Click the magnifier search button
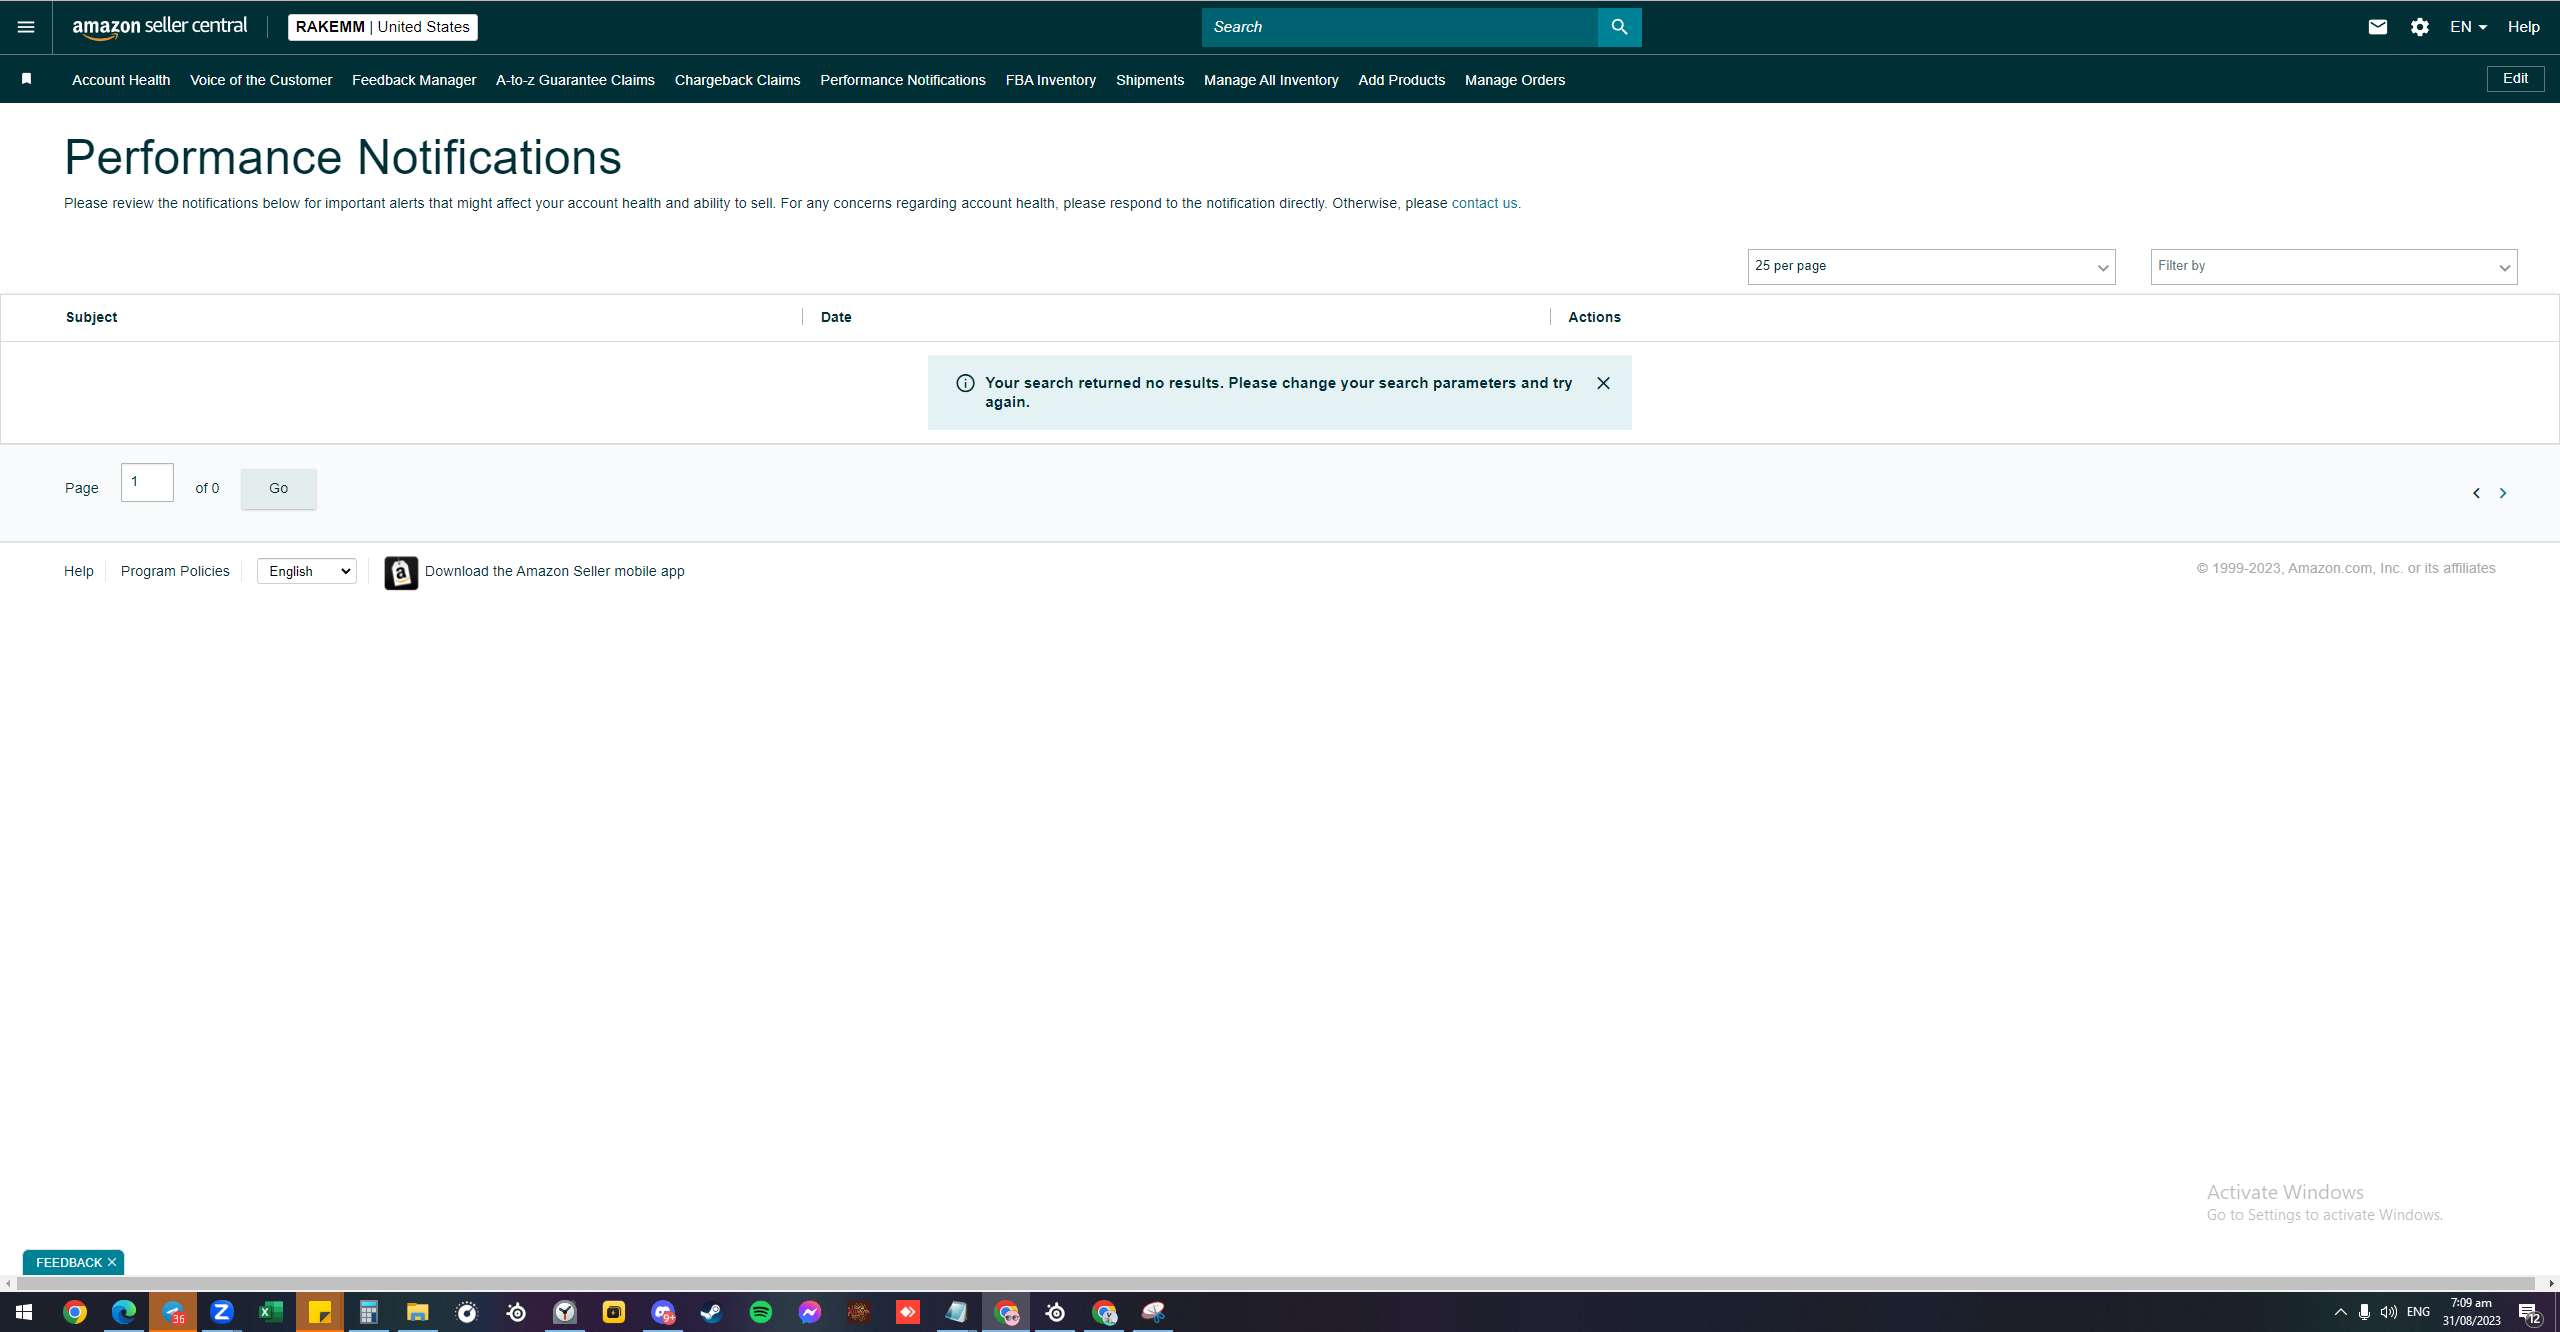Screen dimensions: 2560x1332 (x=1620, y=27)
